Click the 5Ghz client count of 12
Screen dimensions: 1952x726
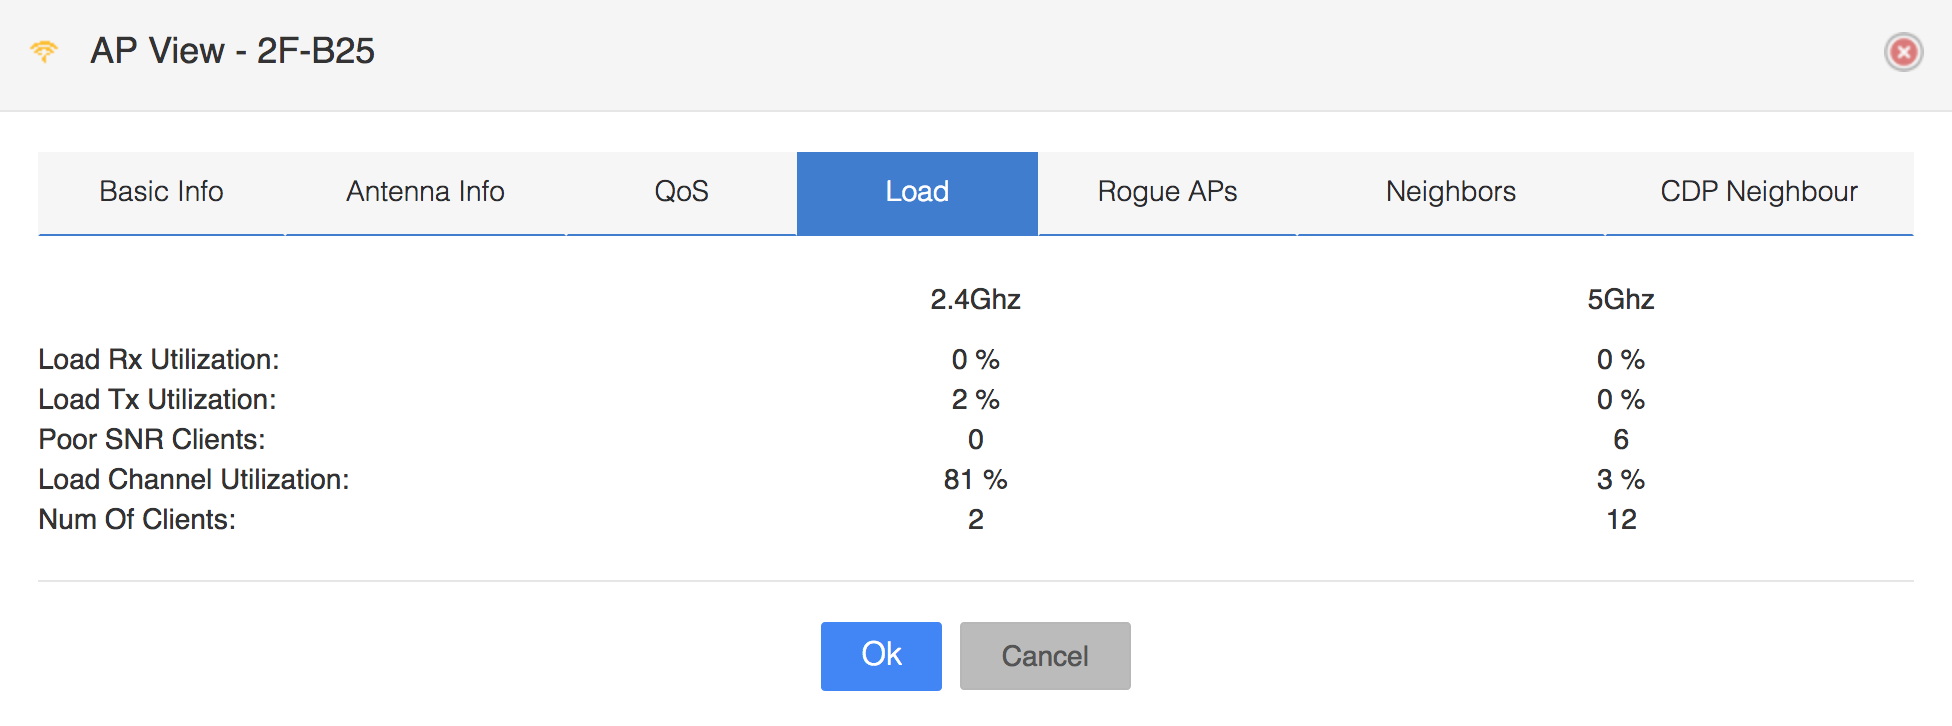[x=1621, y=520]
